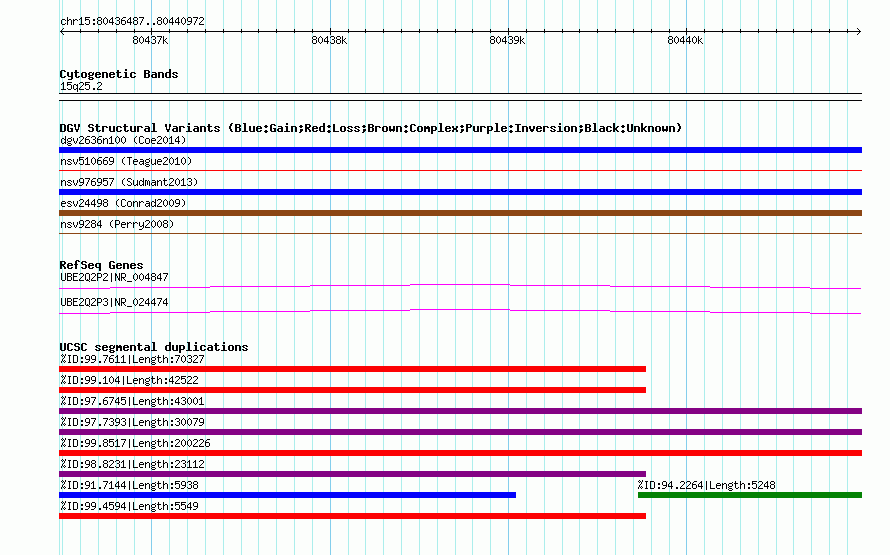Click the thin red line under nsv510669
This screenshot has height=555, width=890.
click(x=460, y=170)
